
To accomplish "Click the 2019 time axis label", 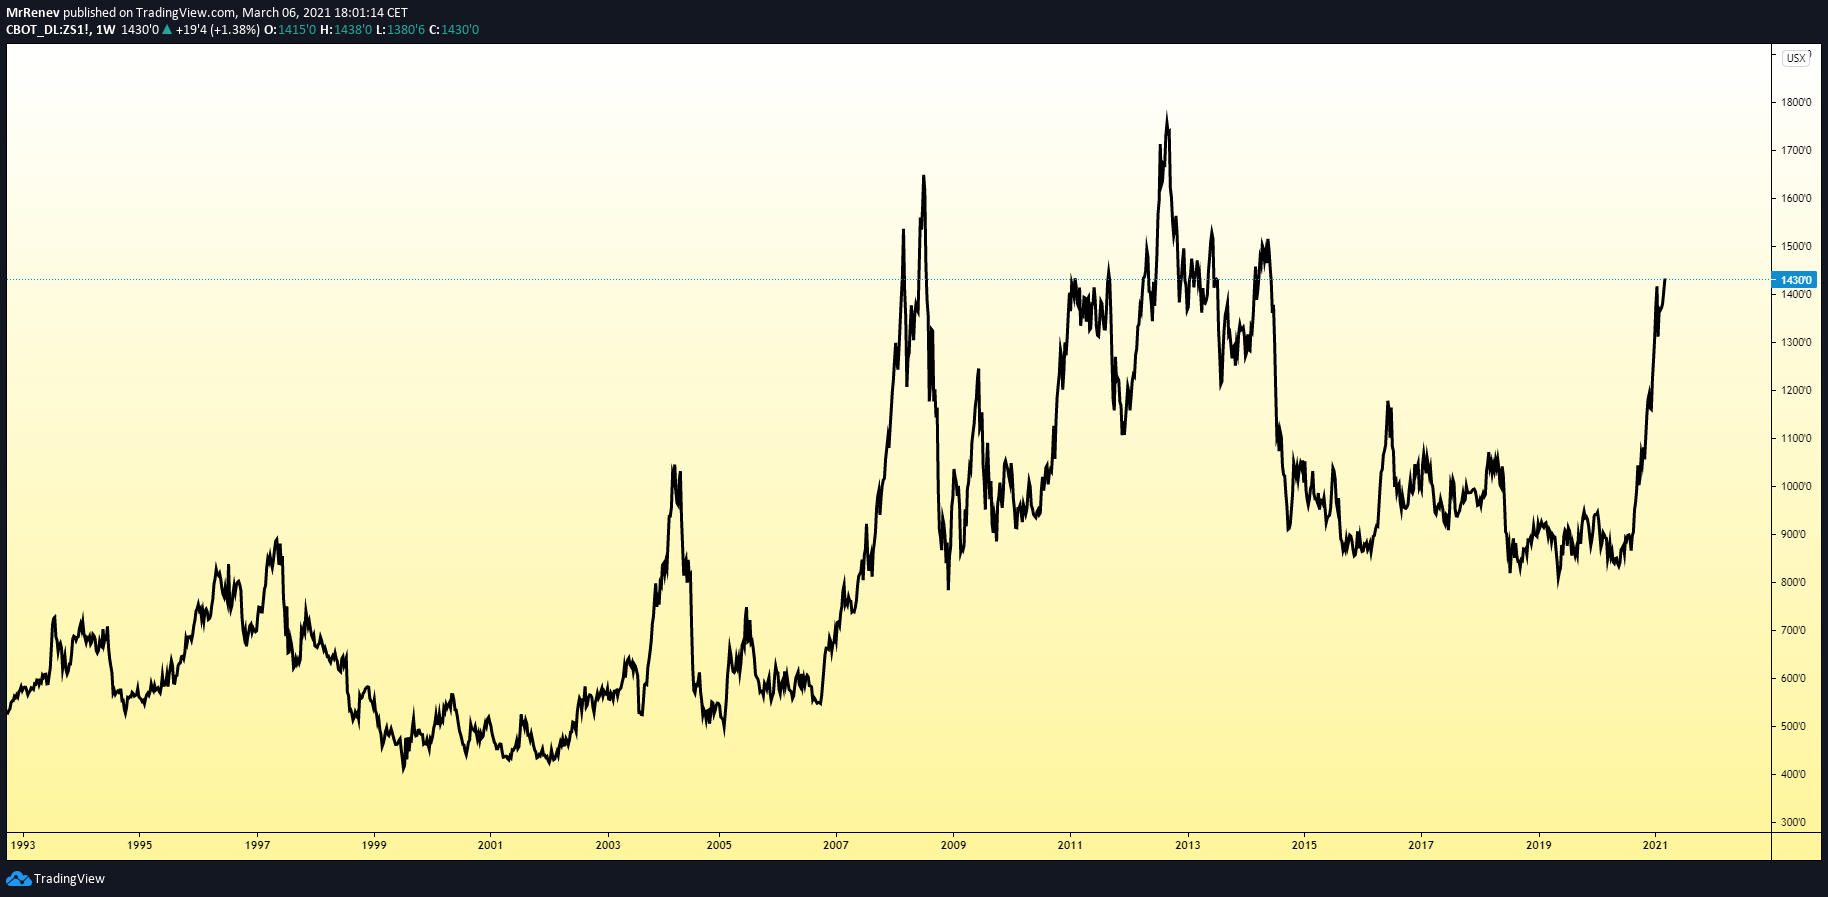I will pyautogui.click(x=1539, y=845).
